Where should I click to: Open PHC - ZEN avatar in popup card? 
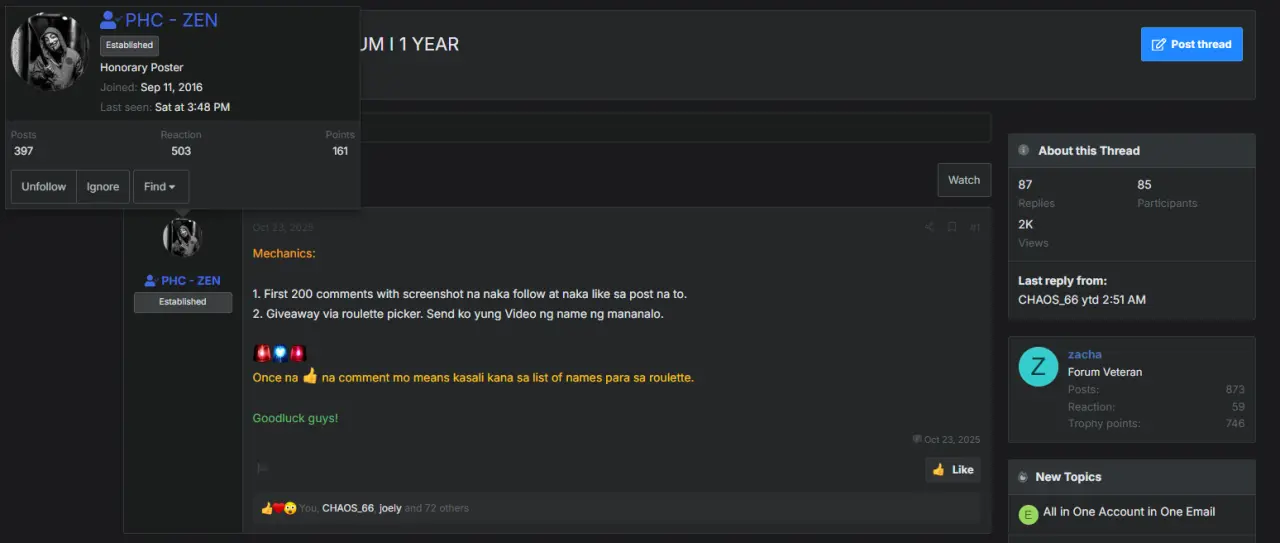click(x=50, y=51)
